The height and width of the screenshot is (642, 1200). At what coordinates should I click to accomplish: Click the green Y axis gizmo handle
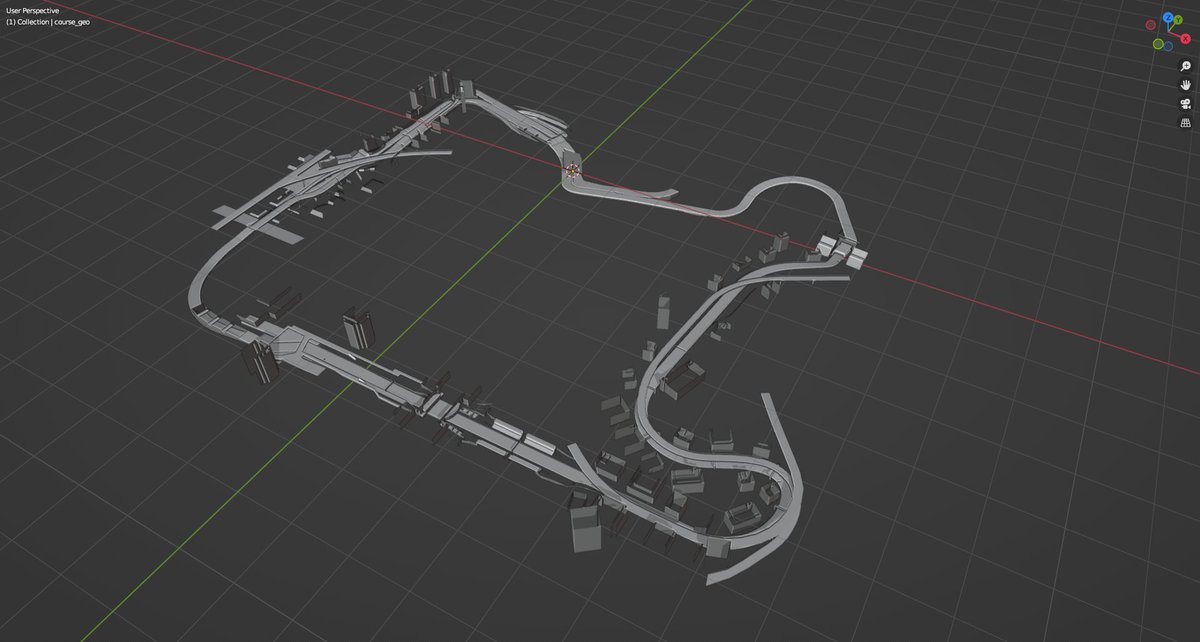(1178, 20)
